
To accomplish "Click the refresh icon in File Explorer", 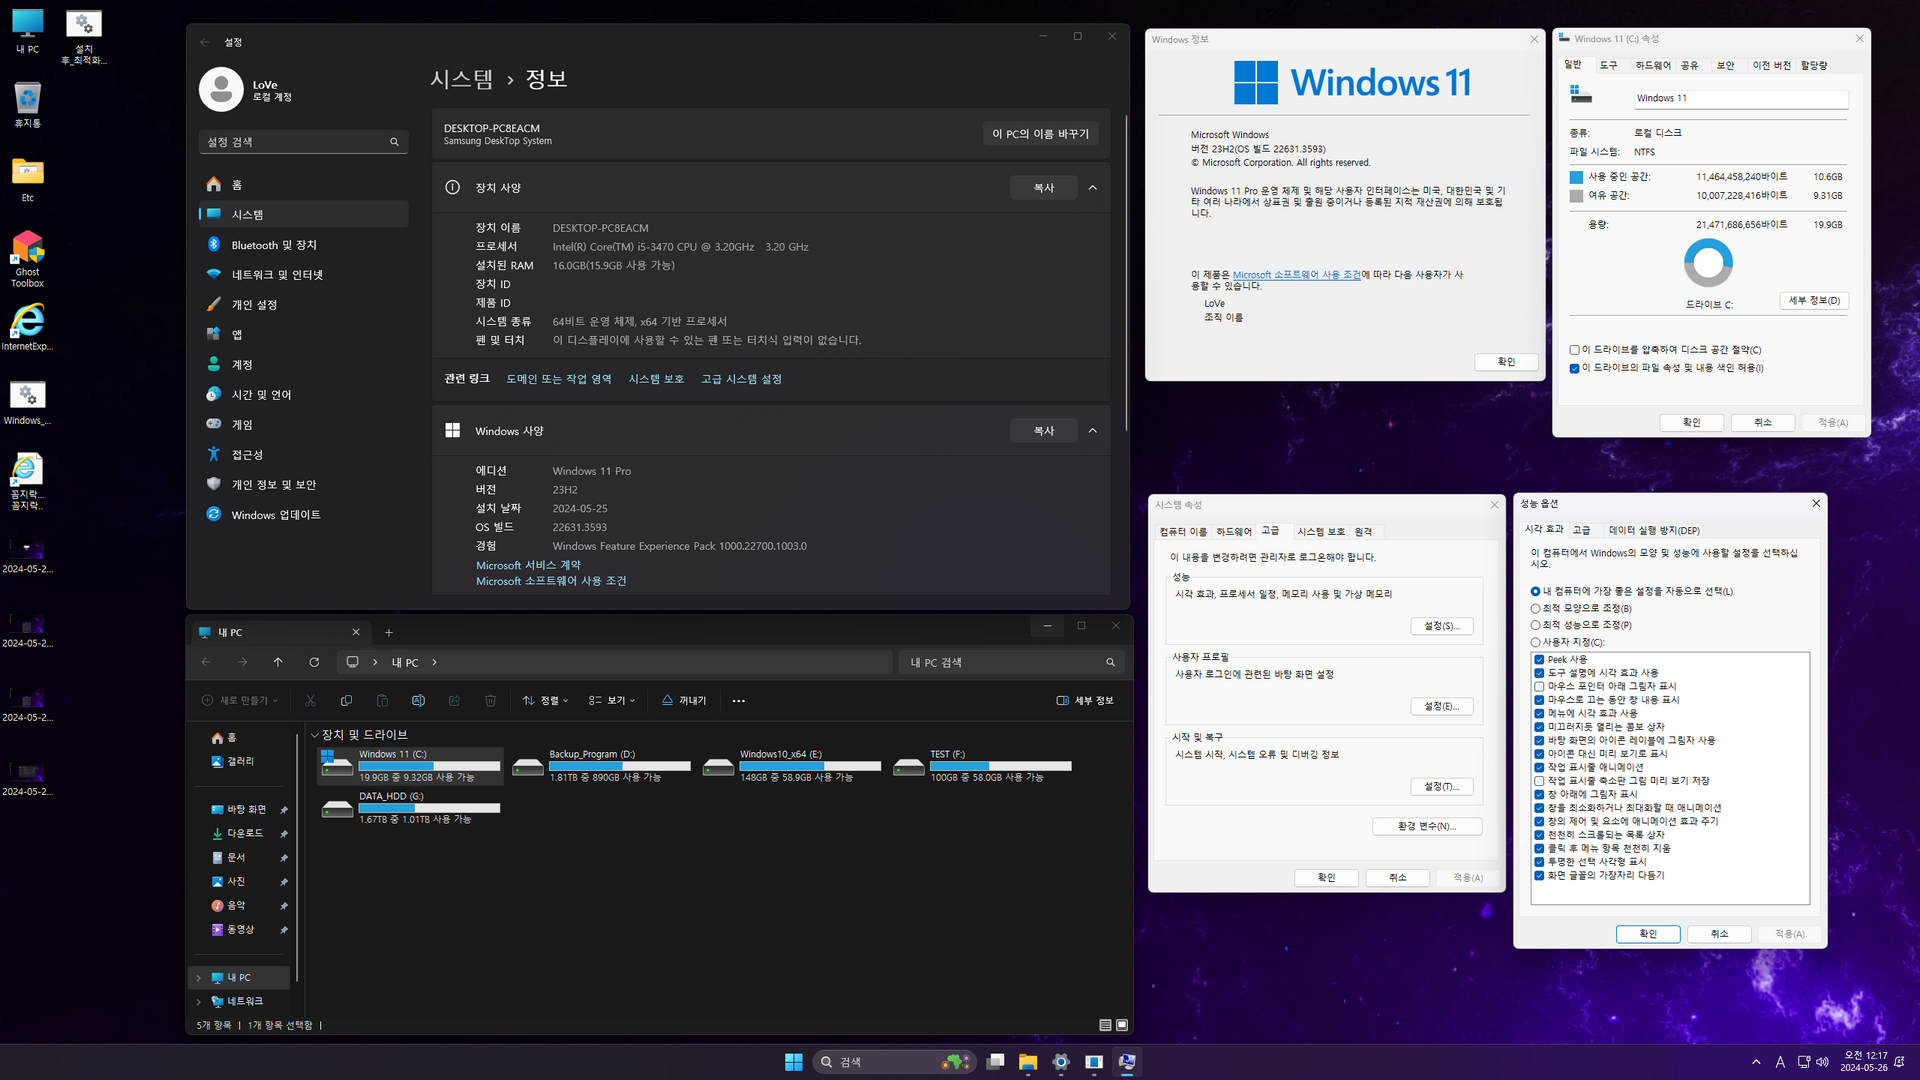I will click(x=314, y=662).
